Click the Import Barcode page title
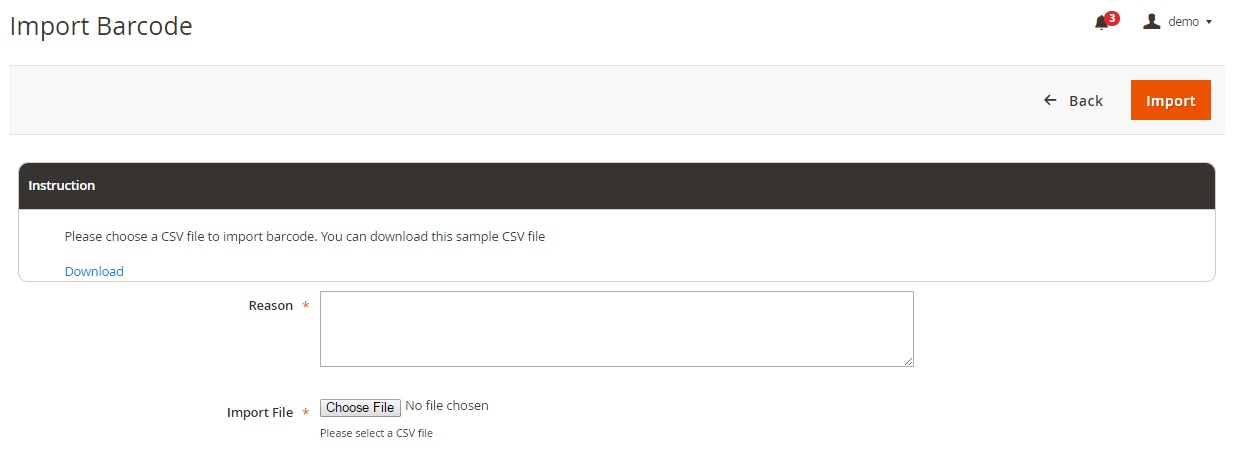 [101, 27]
